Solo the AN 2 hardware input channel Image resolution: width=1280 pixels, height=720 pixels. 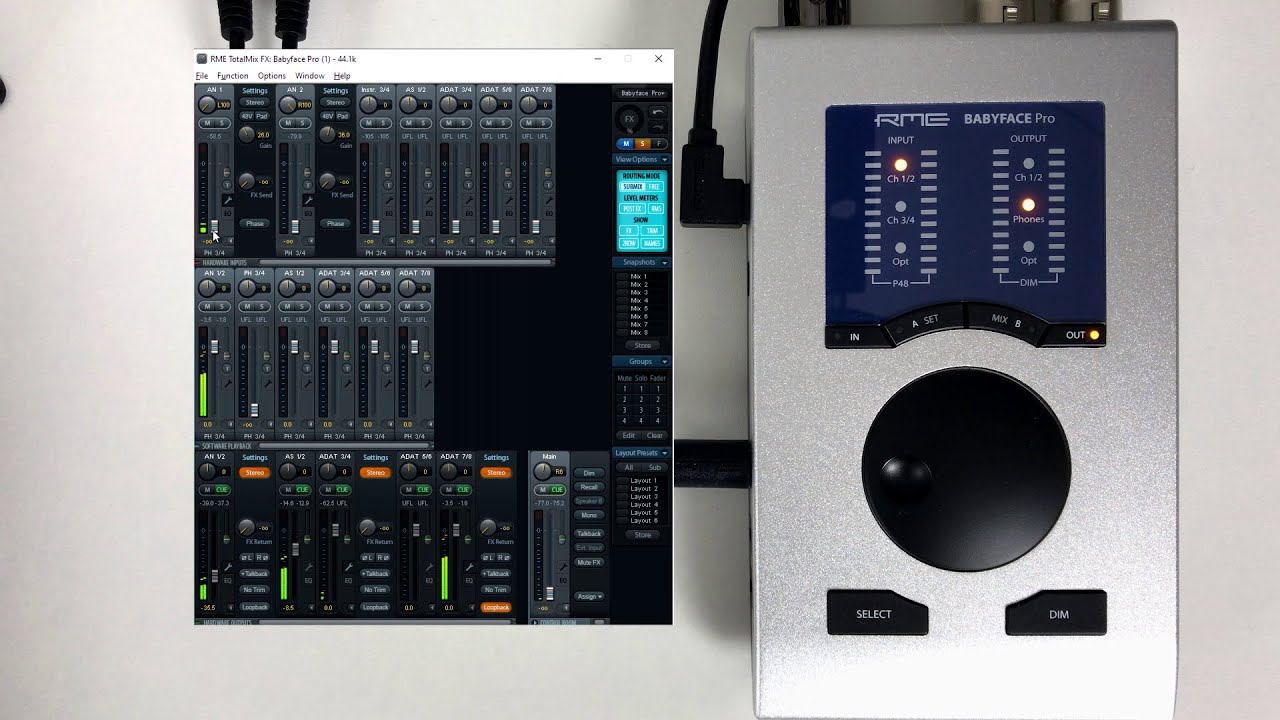tap(302, 123)
